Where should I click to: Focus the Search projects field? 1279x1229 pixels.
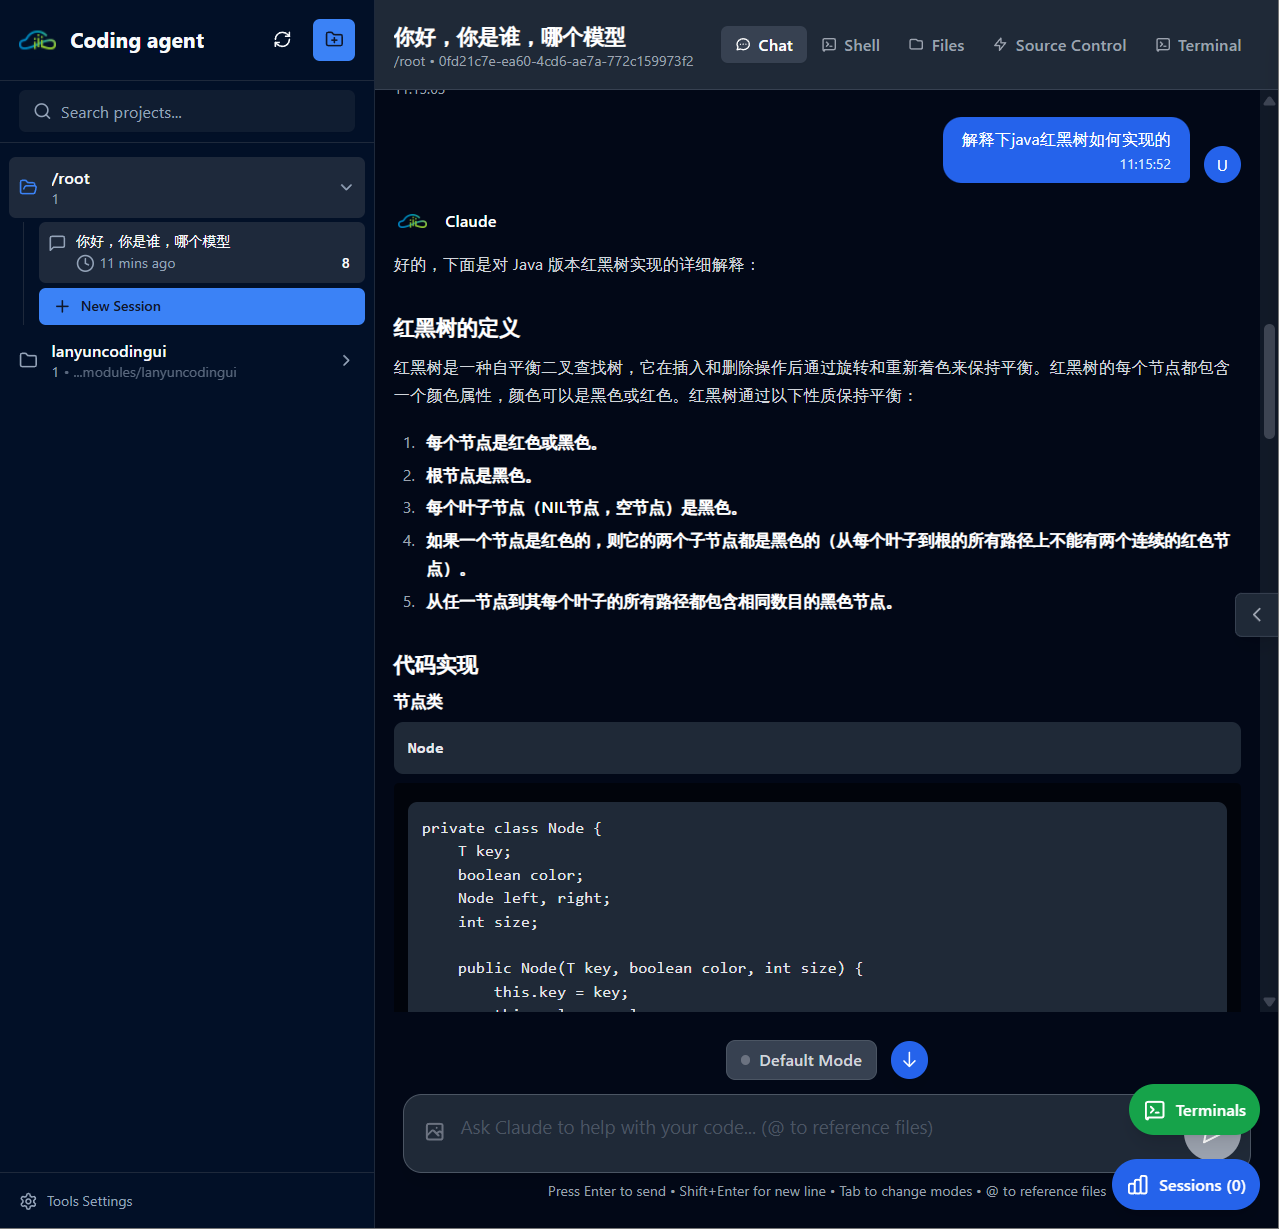tap(187, 111)
